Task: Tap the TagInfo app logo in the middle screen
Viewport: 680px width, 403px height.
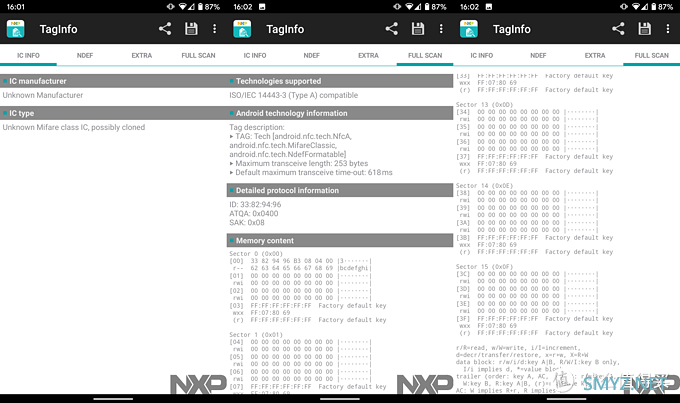Action: pos(242,29)
